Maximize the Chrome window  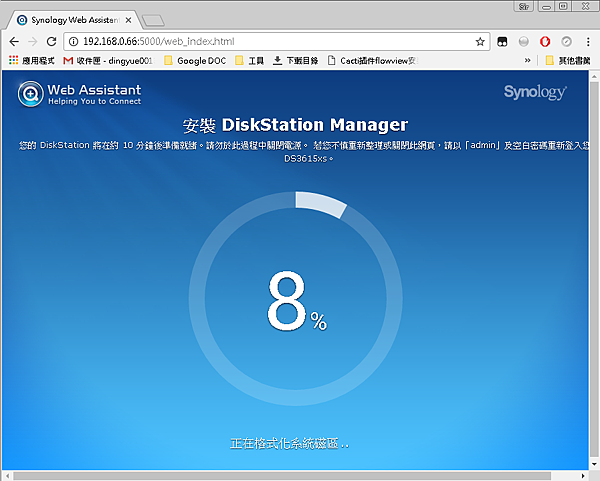coord(563,6)
